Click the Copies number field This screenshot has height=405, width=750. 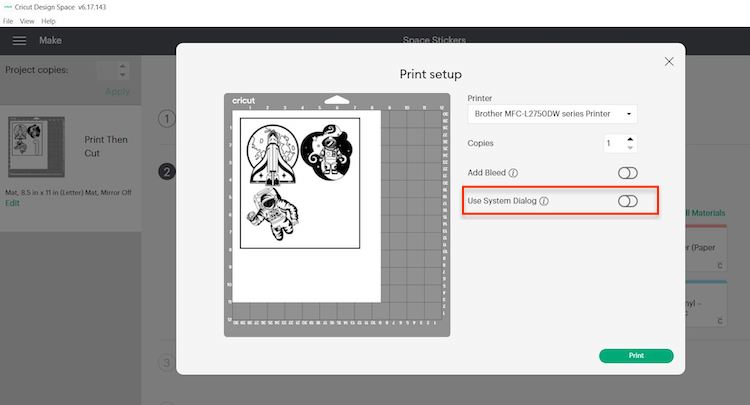coord(615,143)
